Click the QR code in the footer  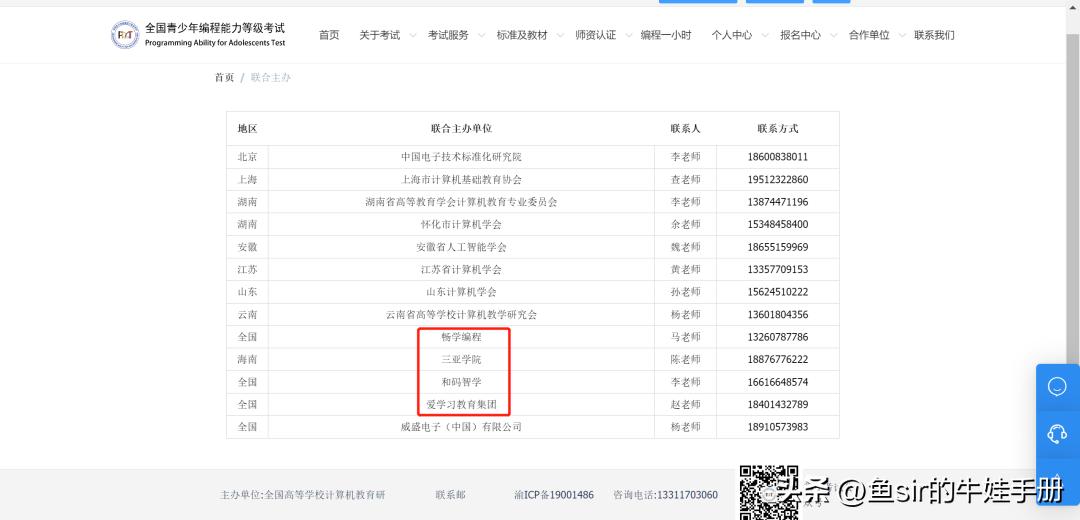(x=769, y=492)
